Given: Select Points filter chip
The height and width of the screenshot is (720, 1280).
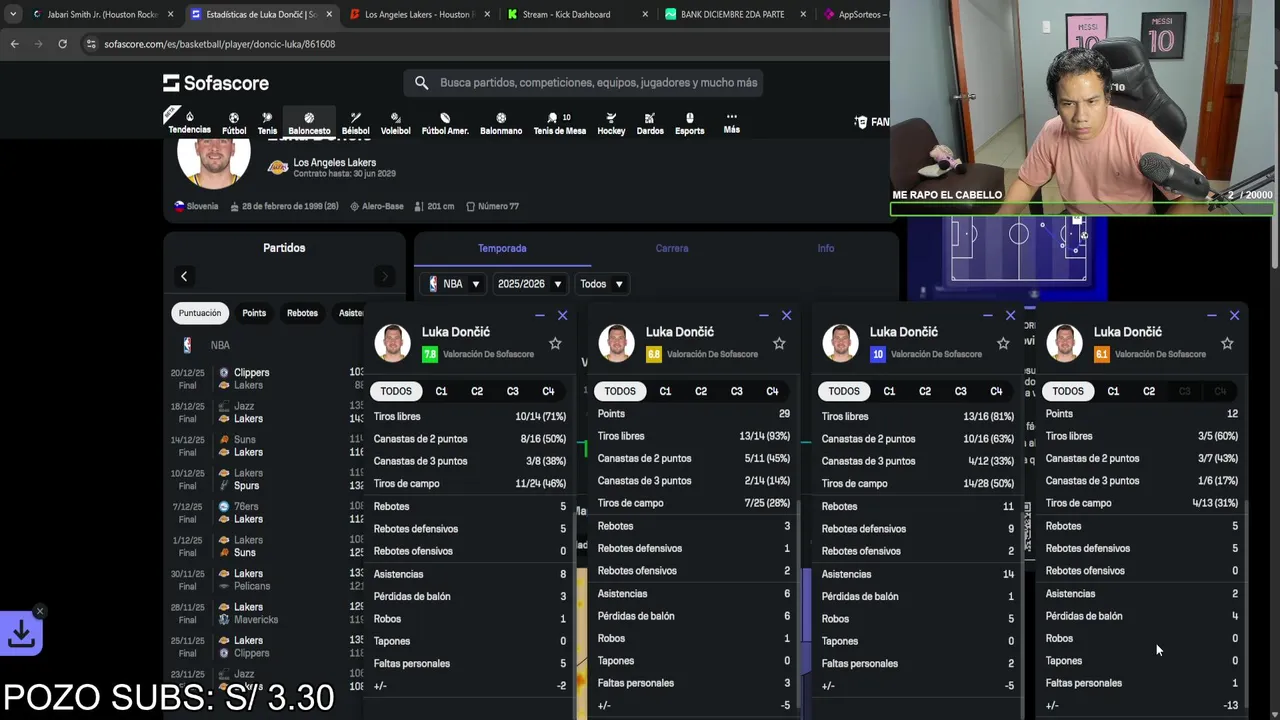Looking at the screenshot, I should point(254,313).
